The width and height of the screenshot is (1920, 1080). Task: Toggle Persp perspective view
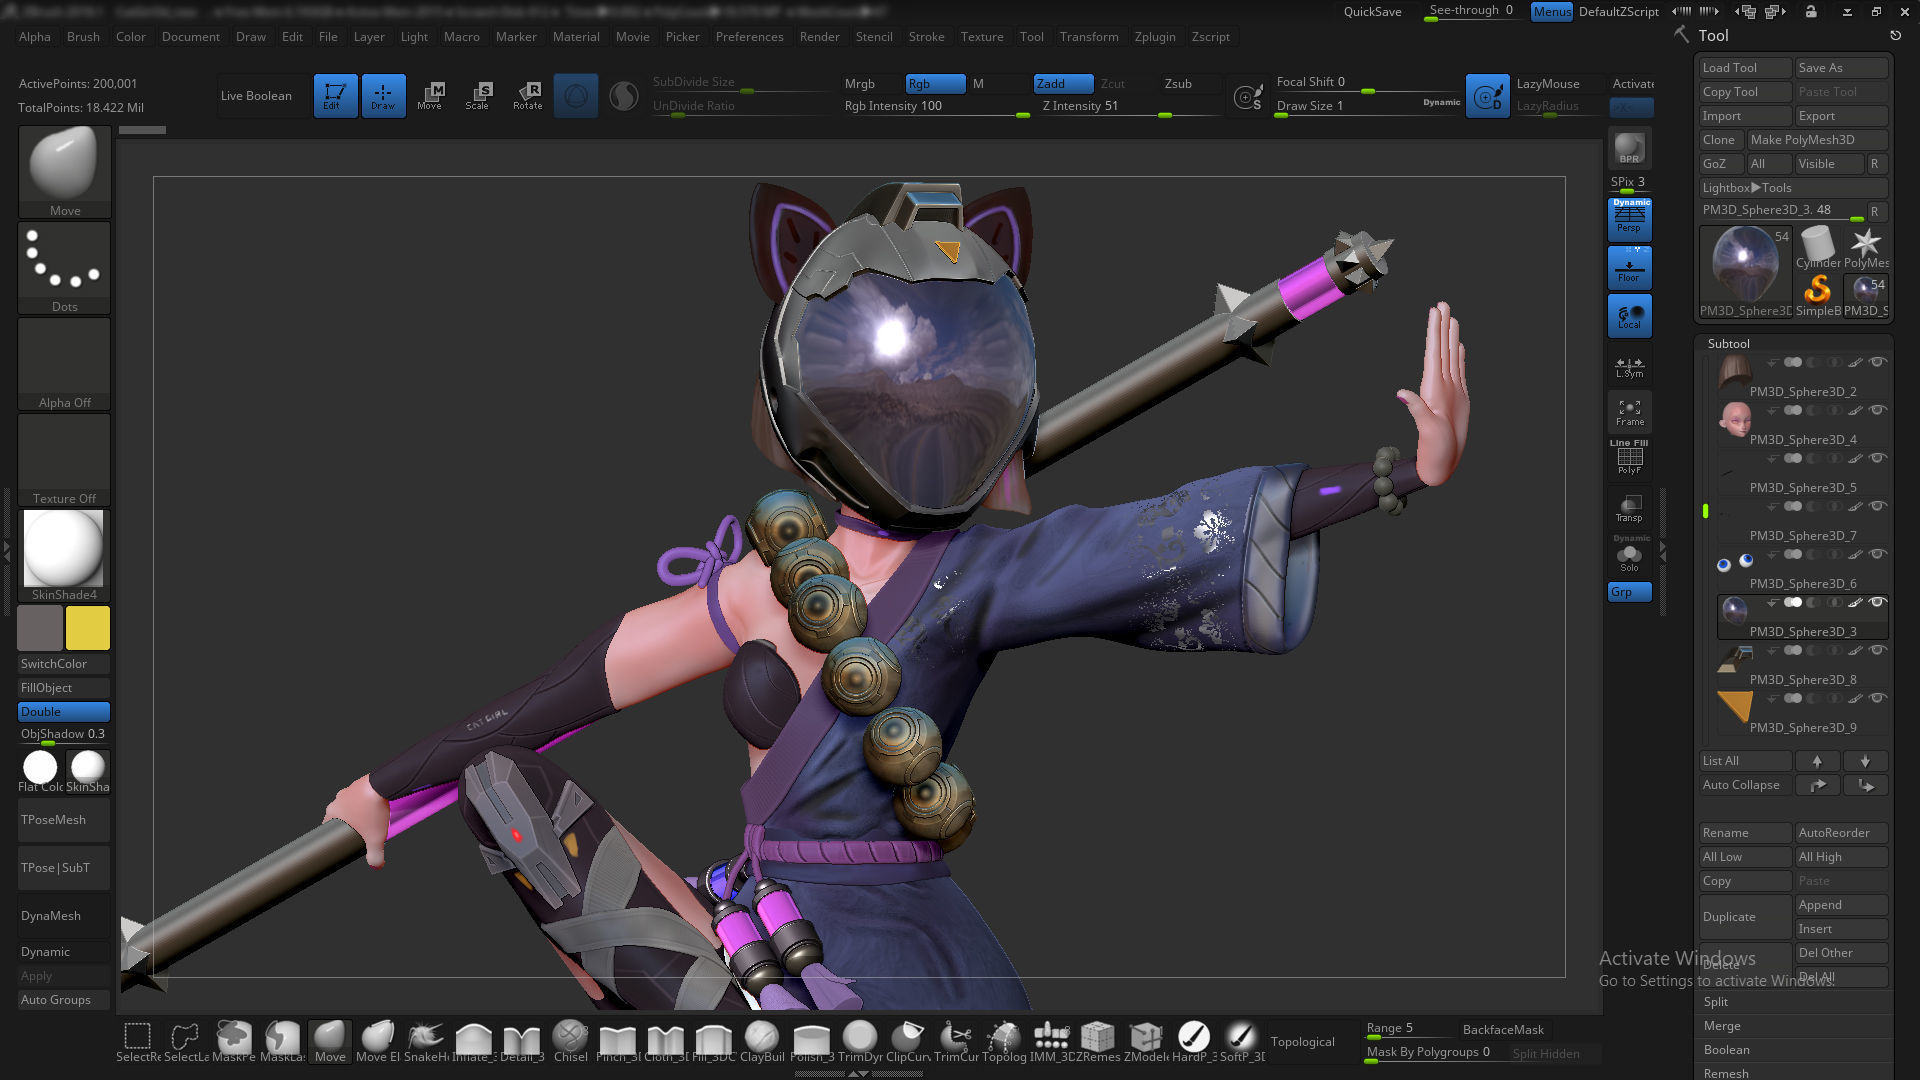1629,218
